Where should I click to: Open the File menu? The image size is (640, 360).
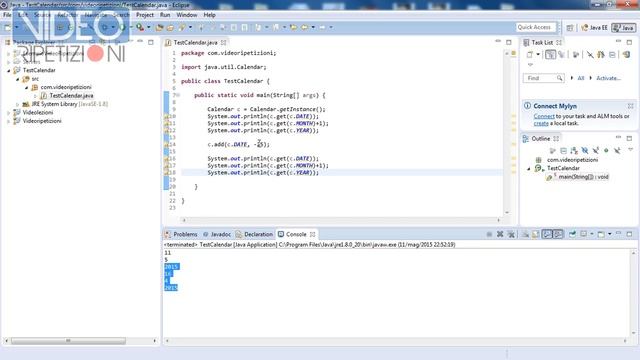click(7, 15)
